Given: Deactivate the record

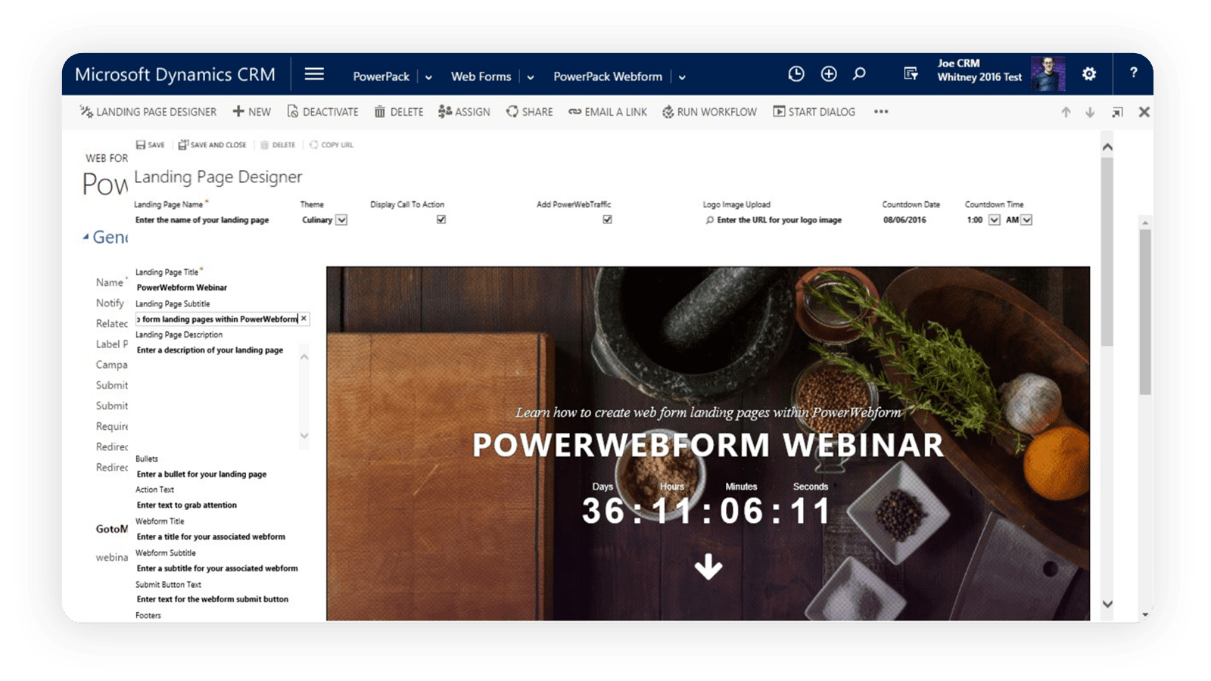Looking at the screenshot, I should (x=323, y=112).
